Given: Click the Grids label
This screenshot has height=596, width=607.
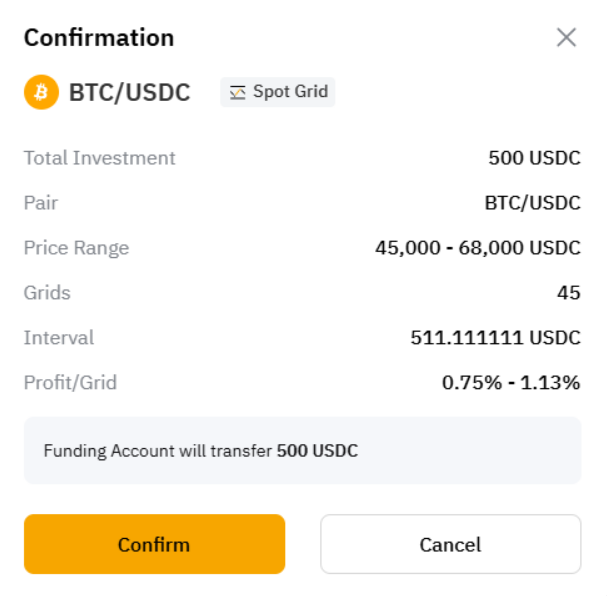Looking at the screenshot, I should tap(47, 293).
